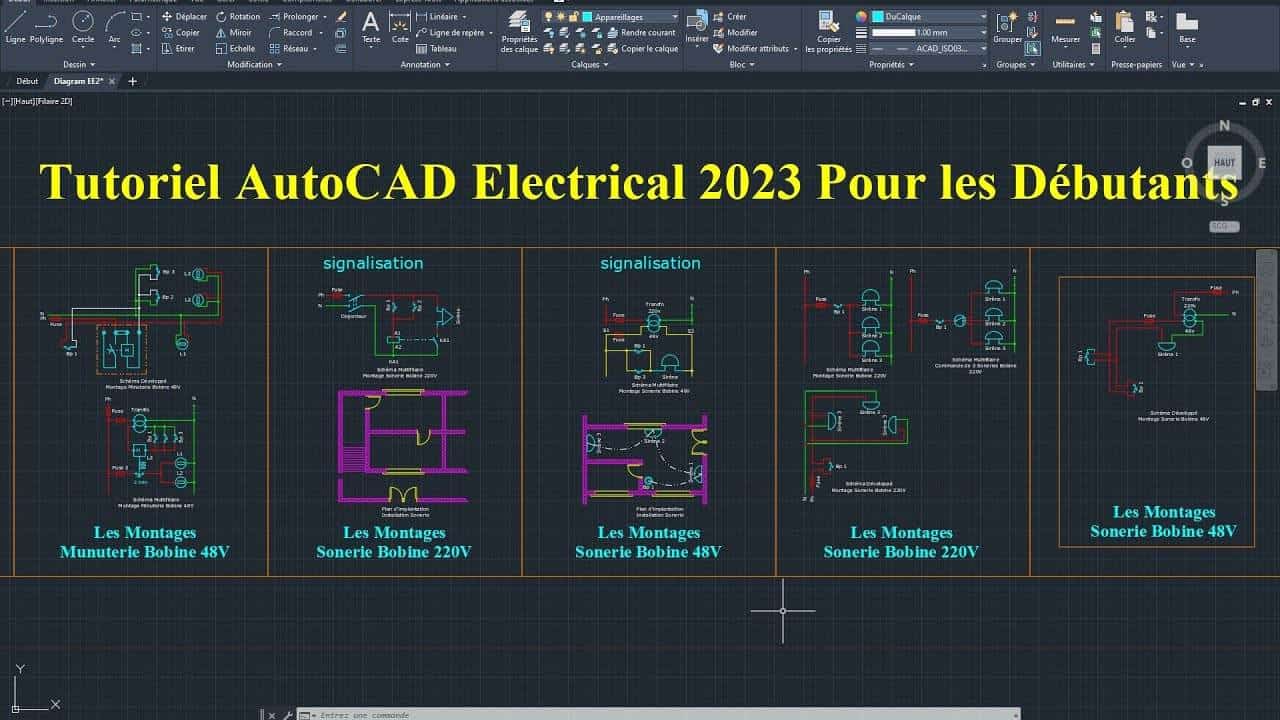
Task: Click the HAUT face of ViewCube
Action: click(x=1224, y=162)
